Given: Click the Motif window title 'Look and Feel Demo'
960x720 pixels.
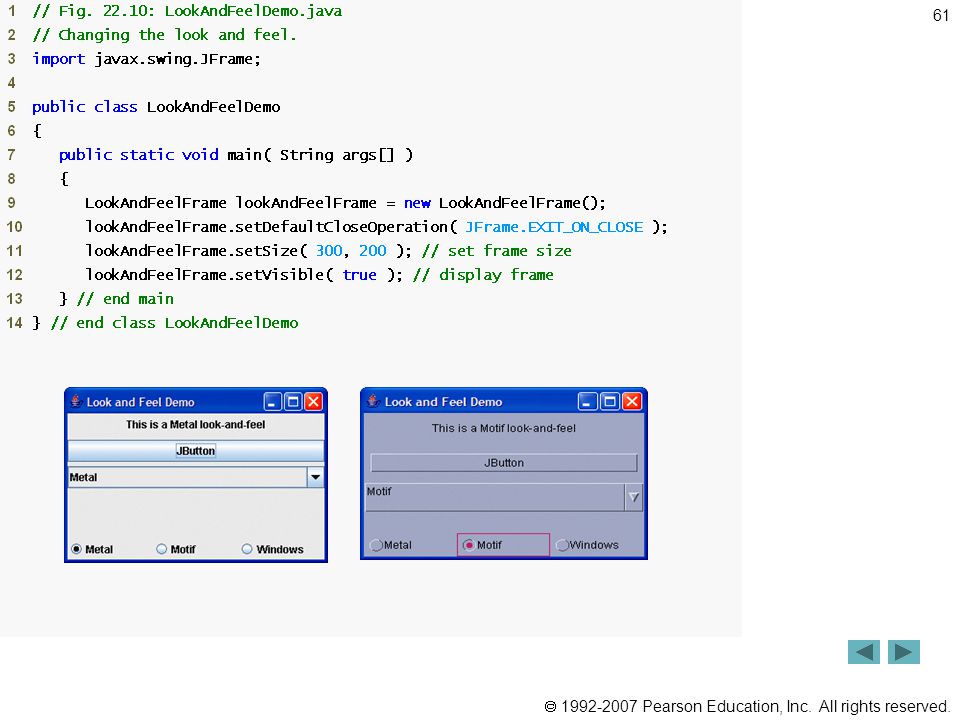Looking at the screenshot, I should click(x=443, y=402).
